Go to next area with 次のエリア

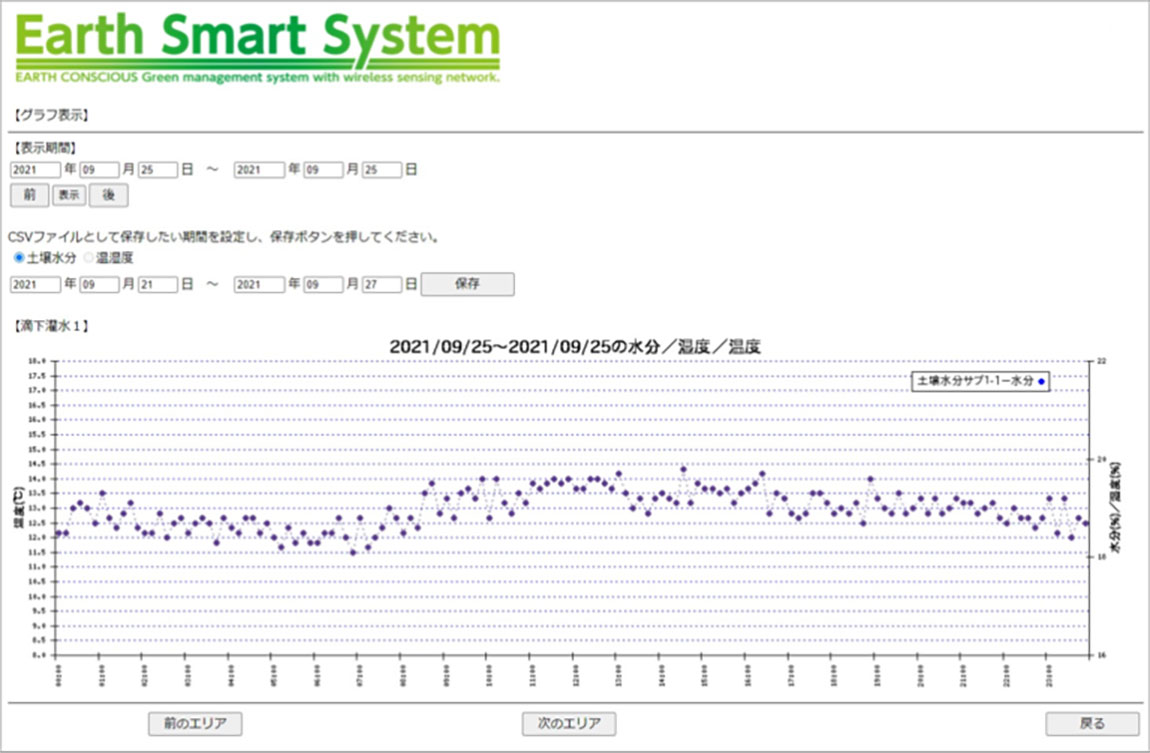click(568, 723)
